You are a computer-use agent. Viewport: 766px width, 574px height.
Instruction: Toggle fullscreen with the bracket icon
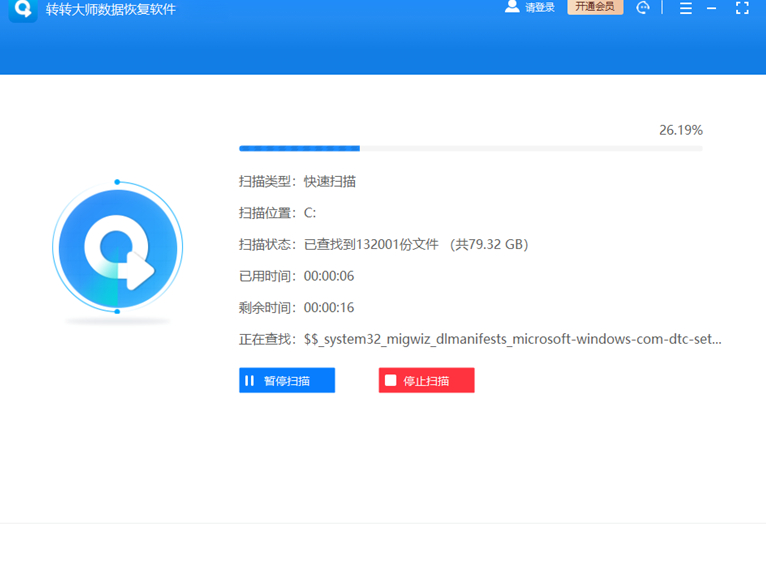coord(742,7)
